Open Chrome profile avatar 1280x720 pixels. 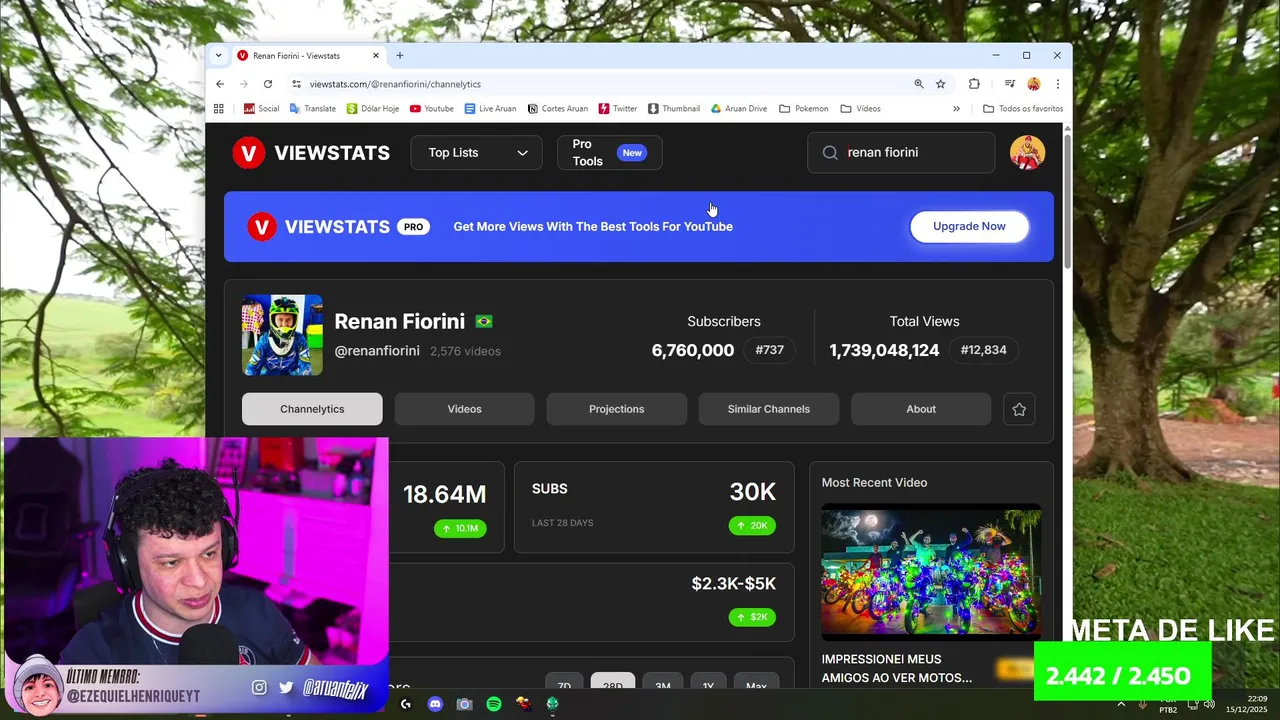tap(1034, 84)
